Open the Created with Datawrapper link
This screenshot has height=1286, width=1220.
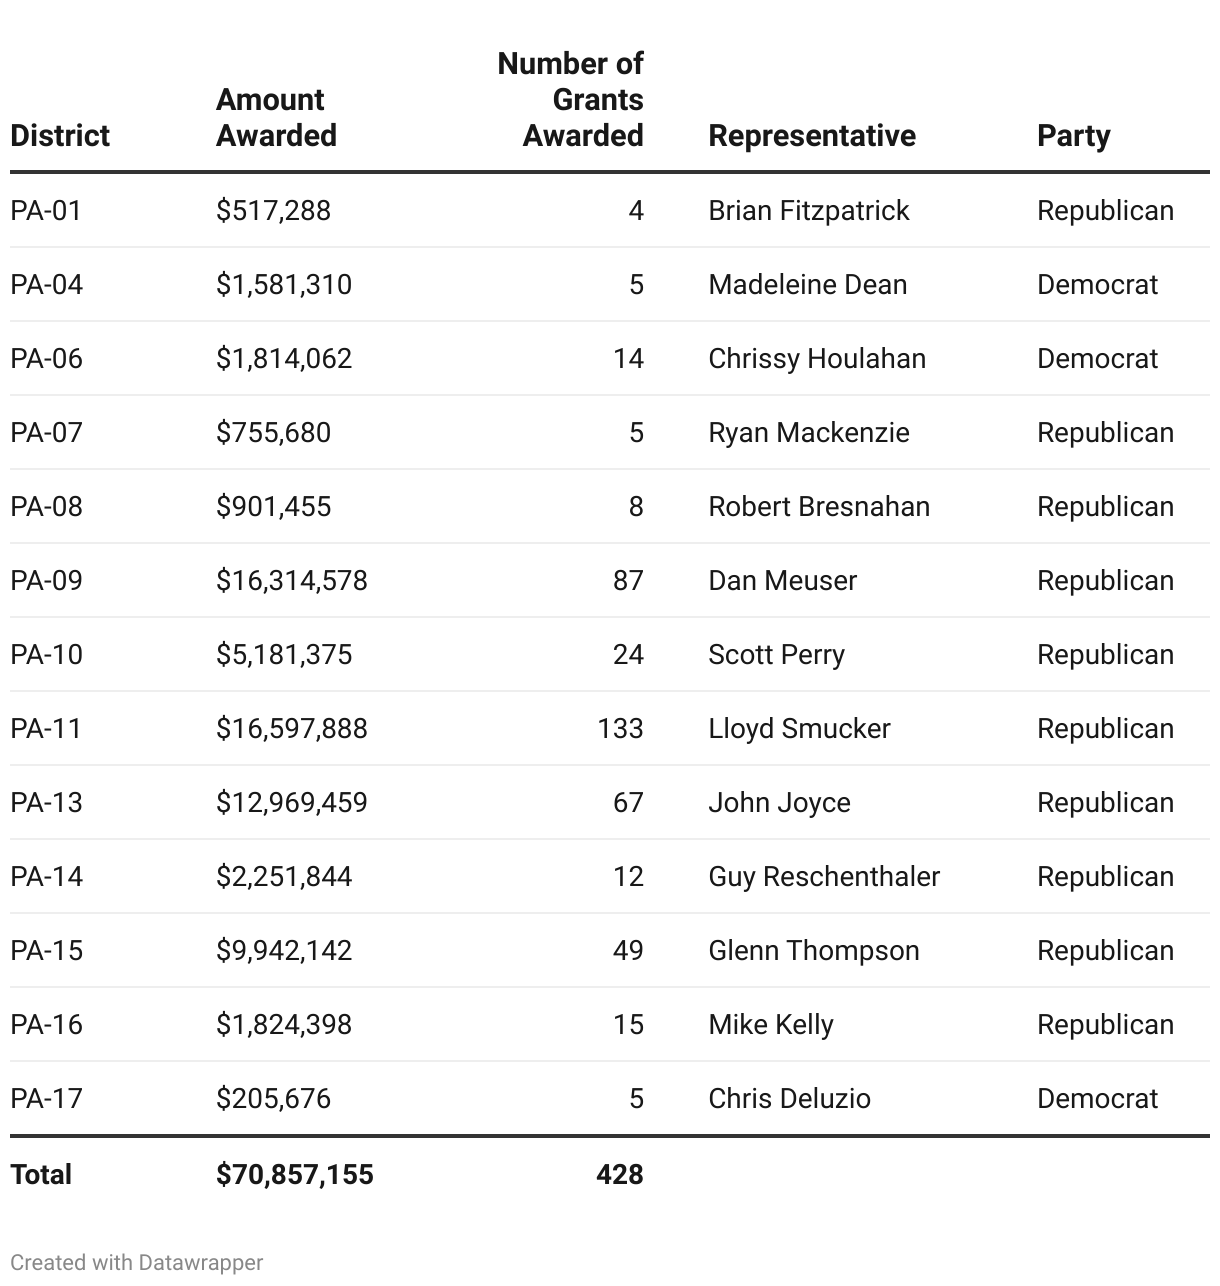click(x=137, y=1263)
